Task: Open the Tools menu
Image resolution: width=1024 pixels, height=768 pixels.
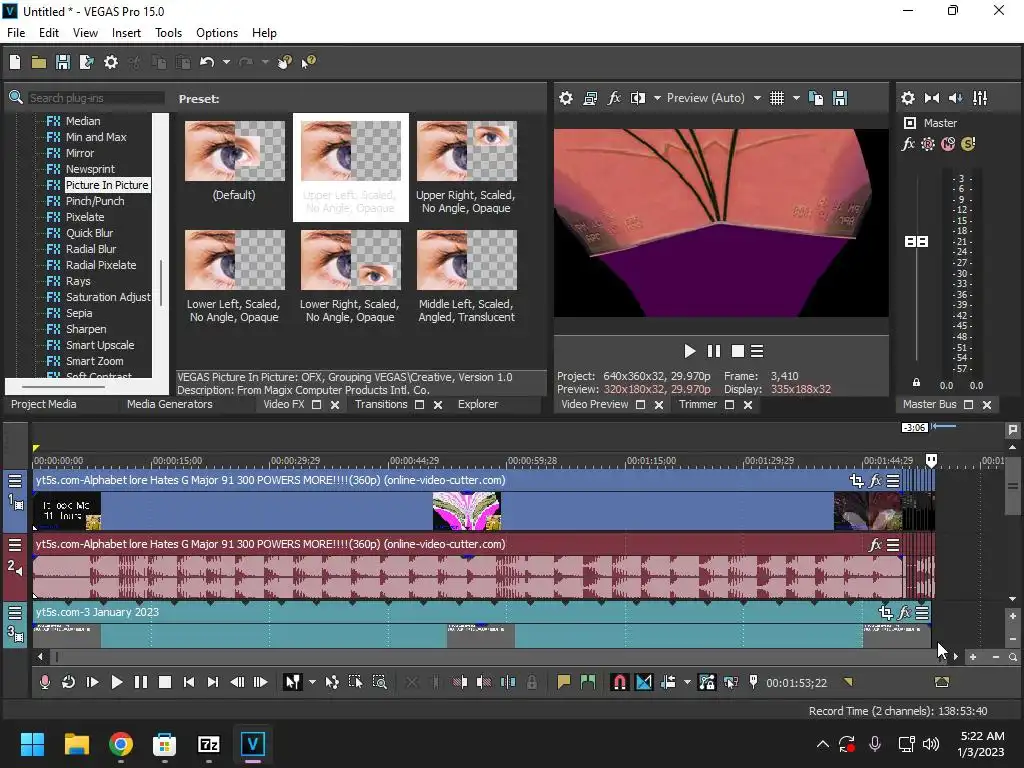Action: 168,33
